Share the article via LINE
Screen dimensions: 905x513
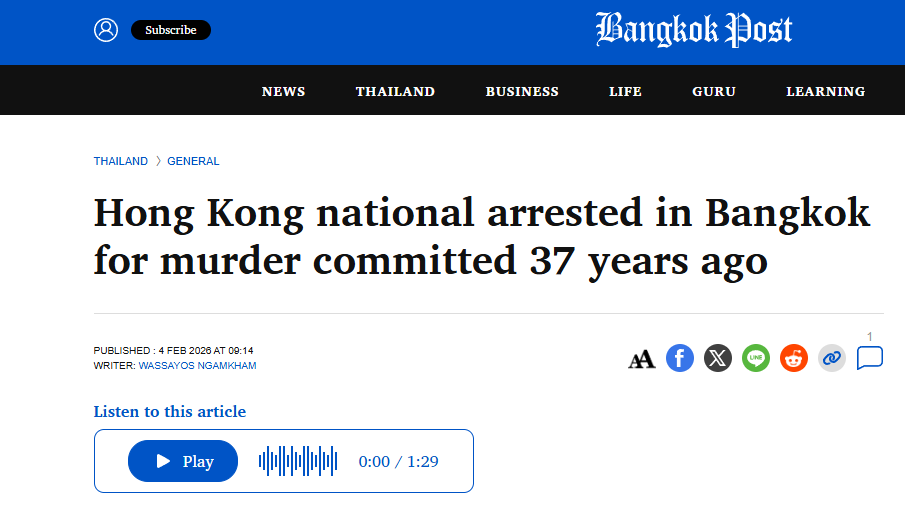[x=756, y=358]
